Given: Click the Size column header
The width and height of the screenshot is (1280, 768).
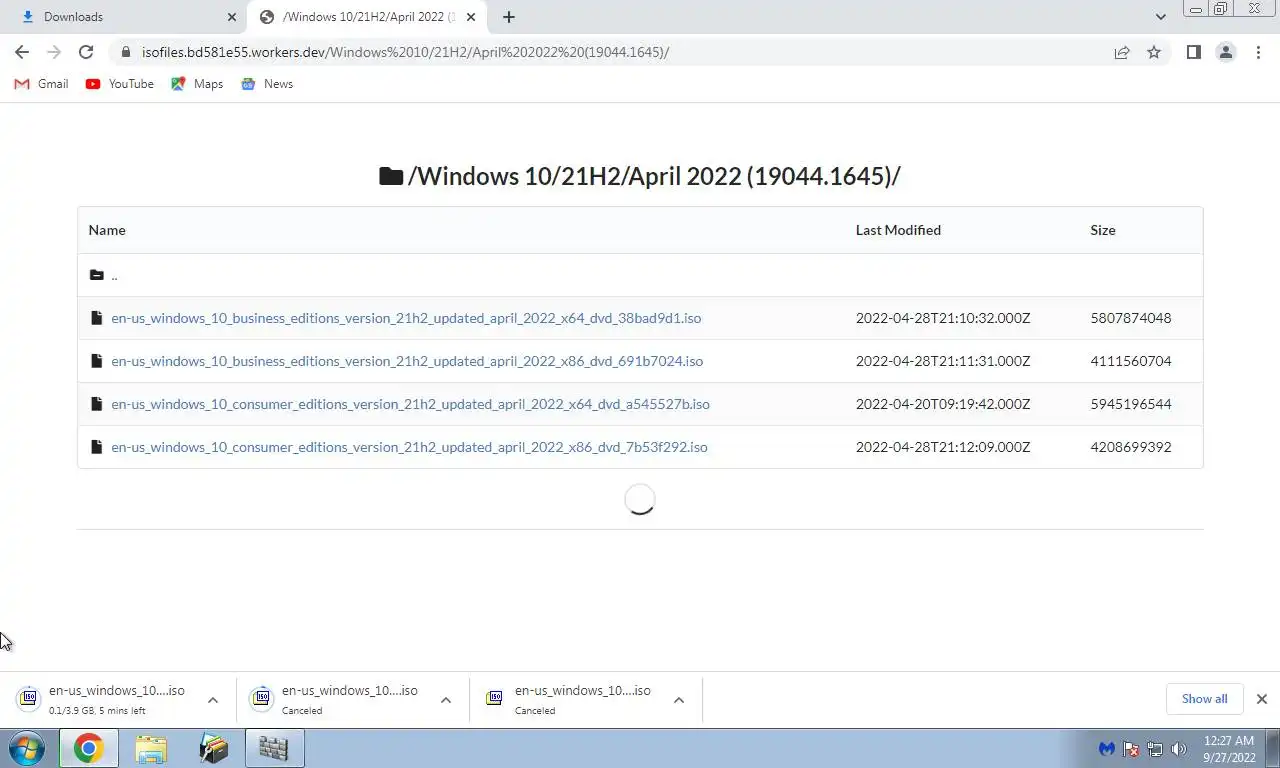Looking at the screenshot, I should click(x=1103, y=230).
